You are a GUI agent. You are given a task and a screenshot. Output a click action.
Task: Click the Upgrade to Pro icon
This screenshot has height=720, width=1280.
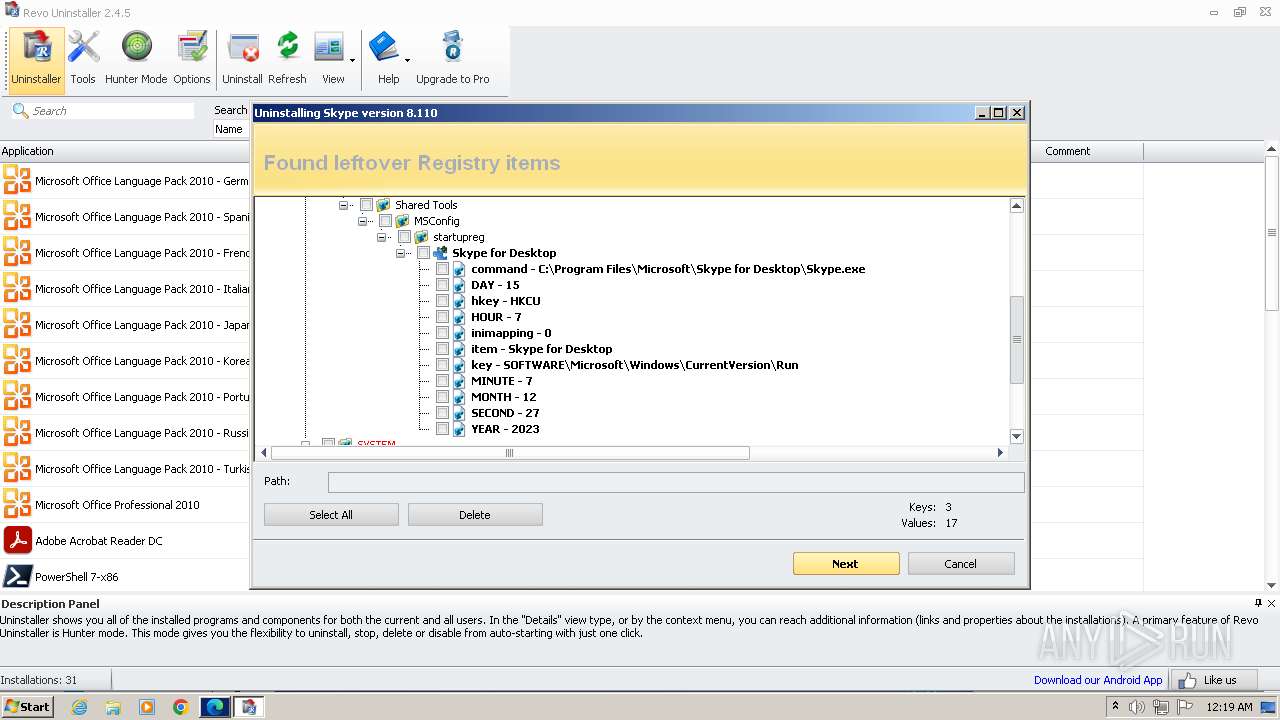point(452,58)
